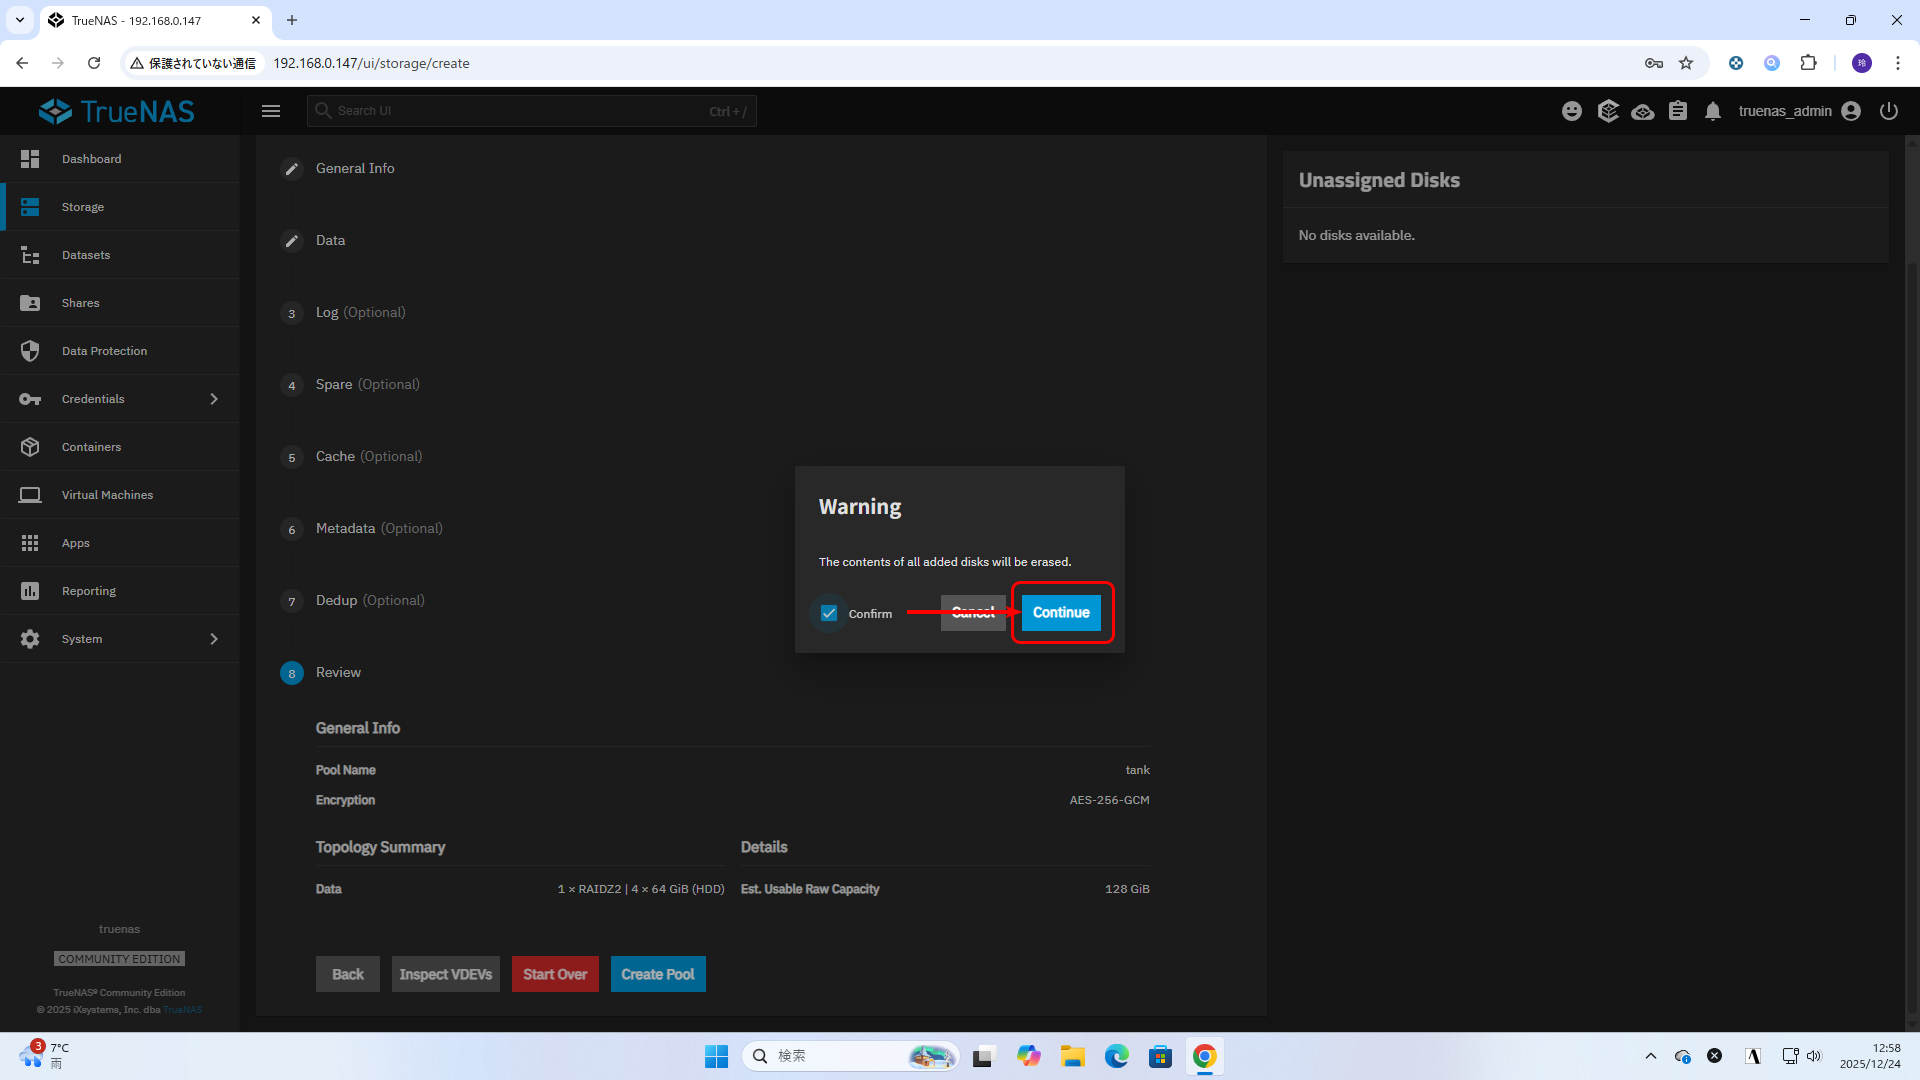Click the truenas_admin account icon
The width and height of the screenshot is (1920, 1080).
click(1851, 111)
